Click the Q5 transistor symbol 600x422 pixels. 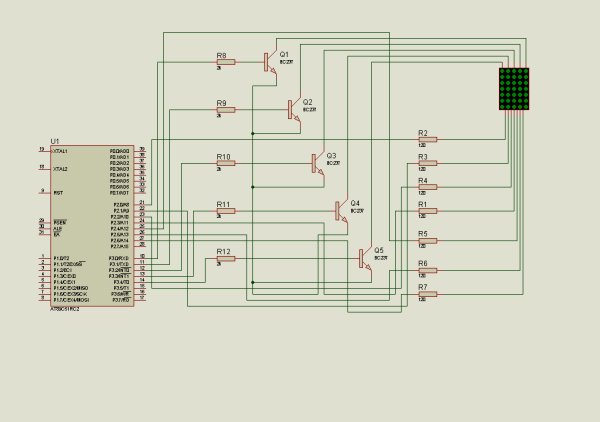pyautogui.click(x=365, y=258)
